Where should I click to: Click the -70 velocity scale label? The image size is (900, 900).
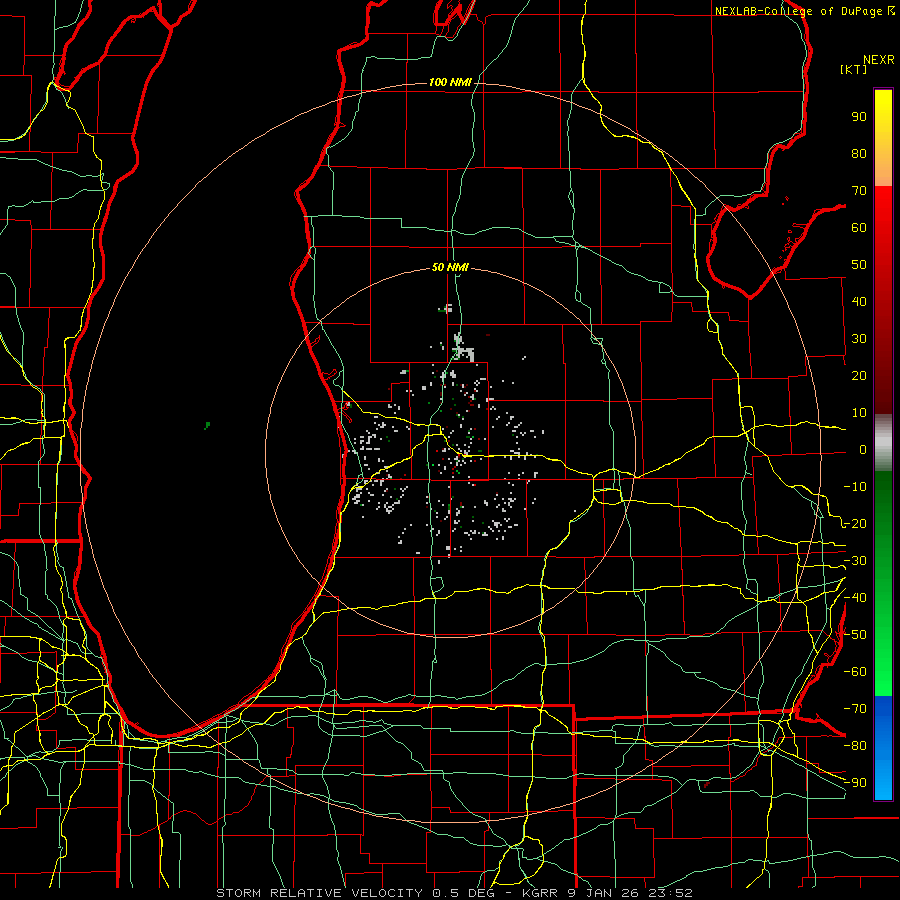coord(855,709)
